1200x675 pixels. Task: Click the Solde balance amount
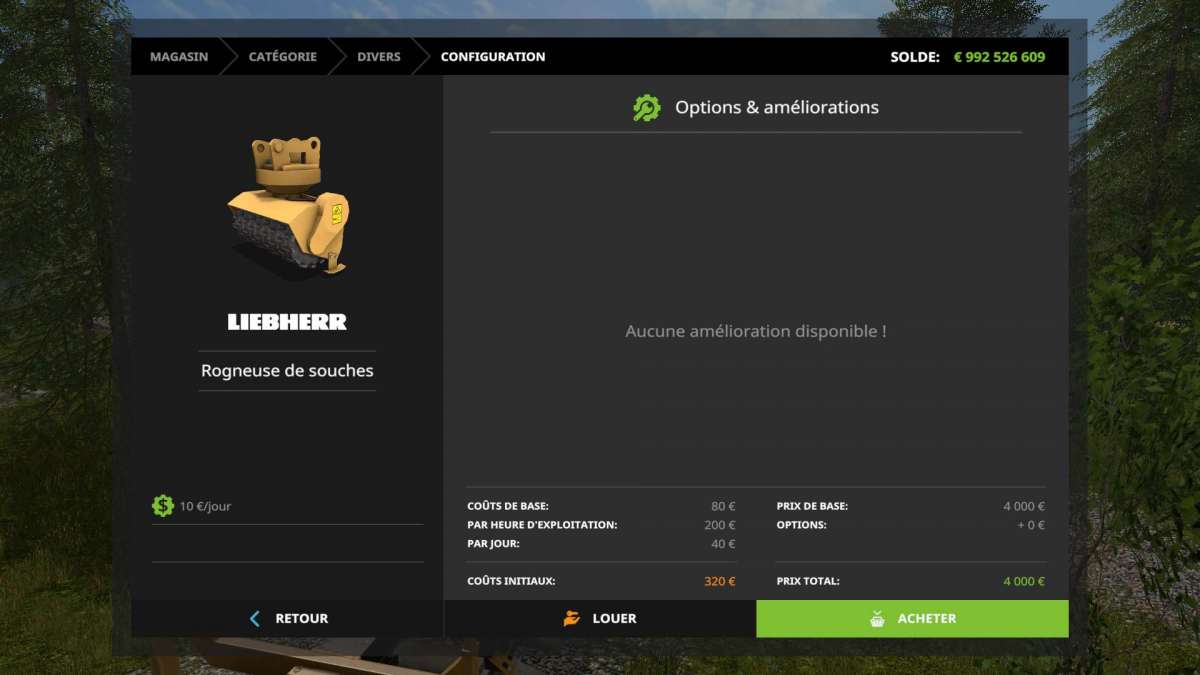999,57
